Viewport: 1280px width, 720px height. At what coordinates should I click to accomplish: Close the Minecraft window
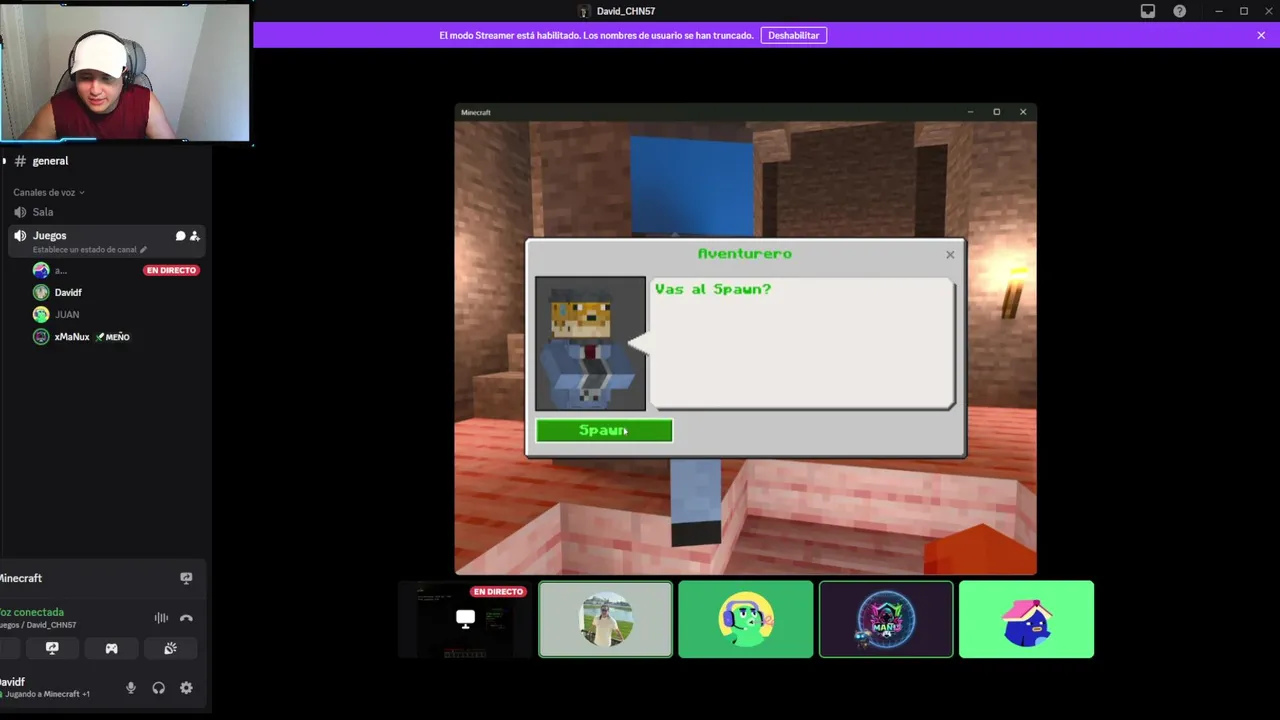(x=1022, y=112)
